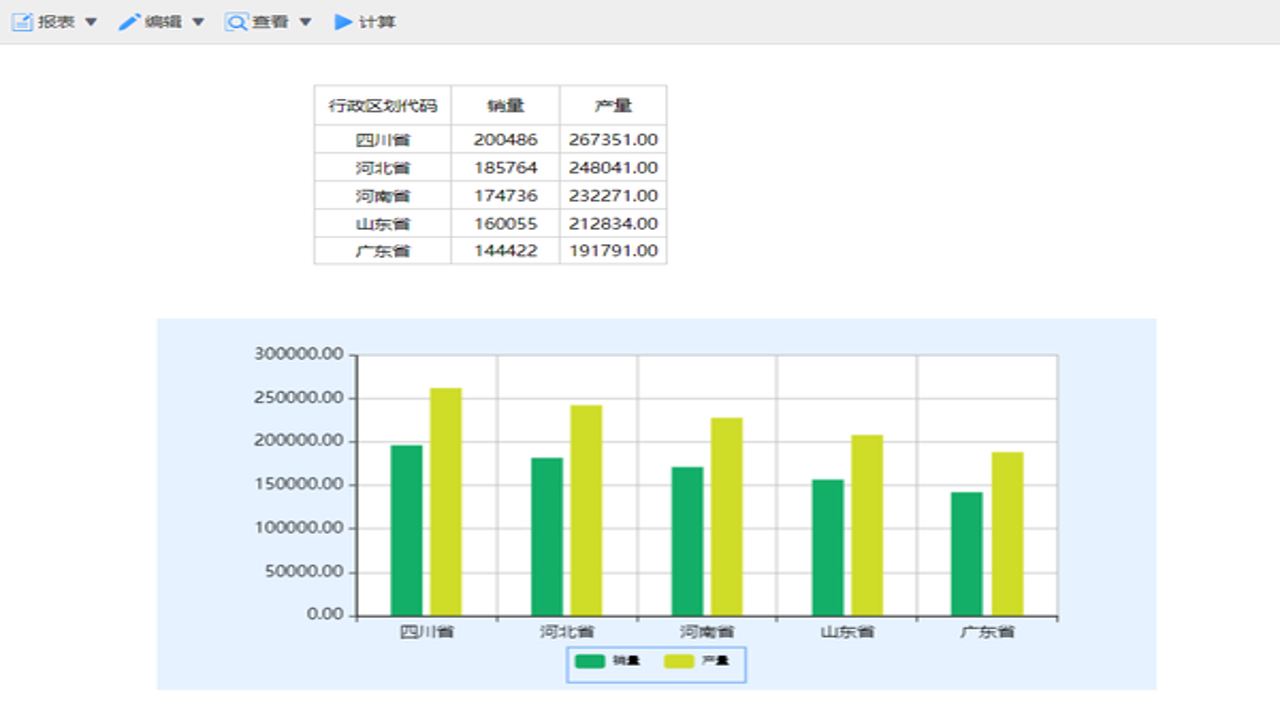
Task: Click the 150000.00 y-axis label
Action: (300, 485)
